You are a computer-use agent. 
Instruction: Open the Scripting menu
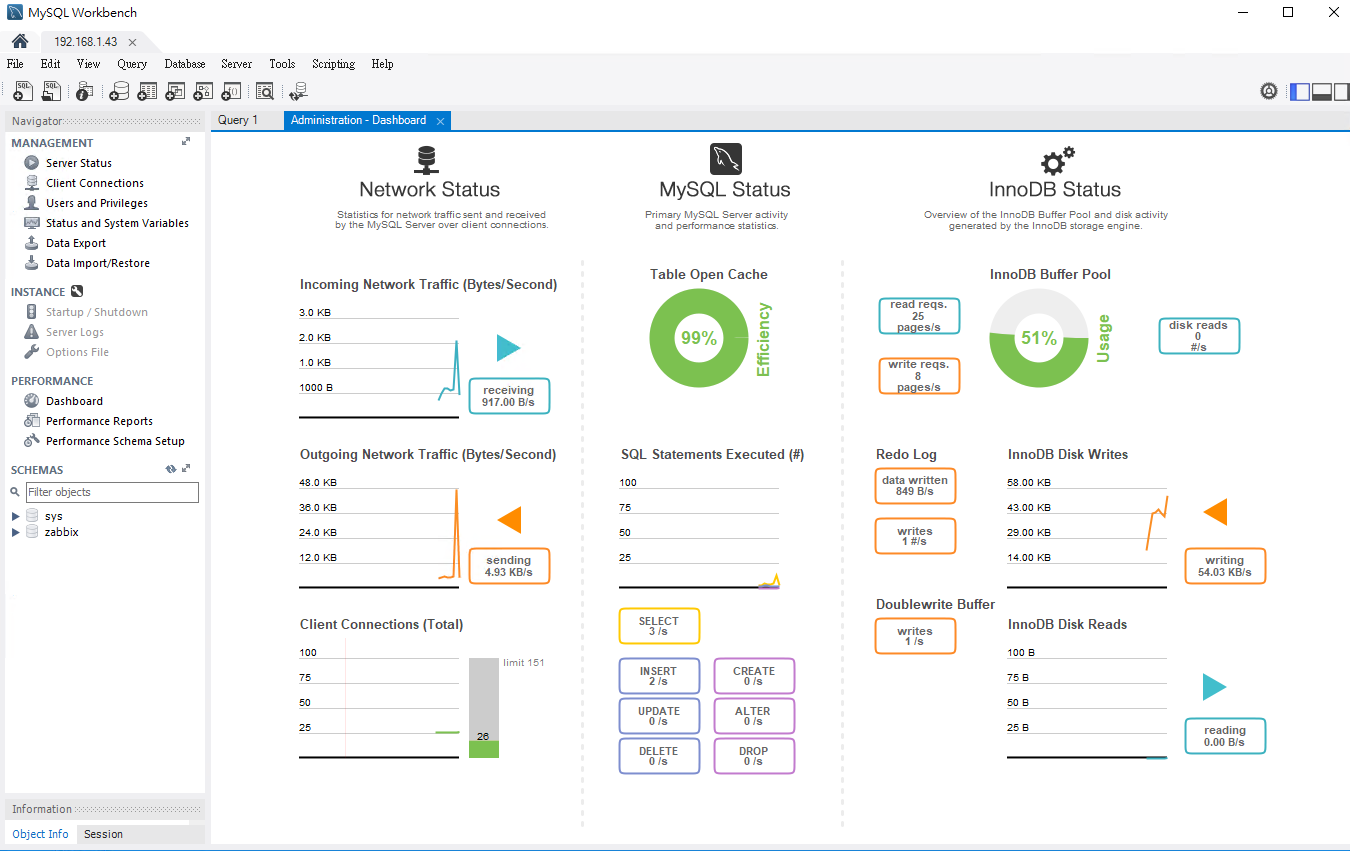click(333, 64)
